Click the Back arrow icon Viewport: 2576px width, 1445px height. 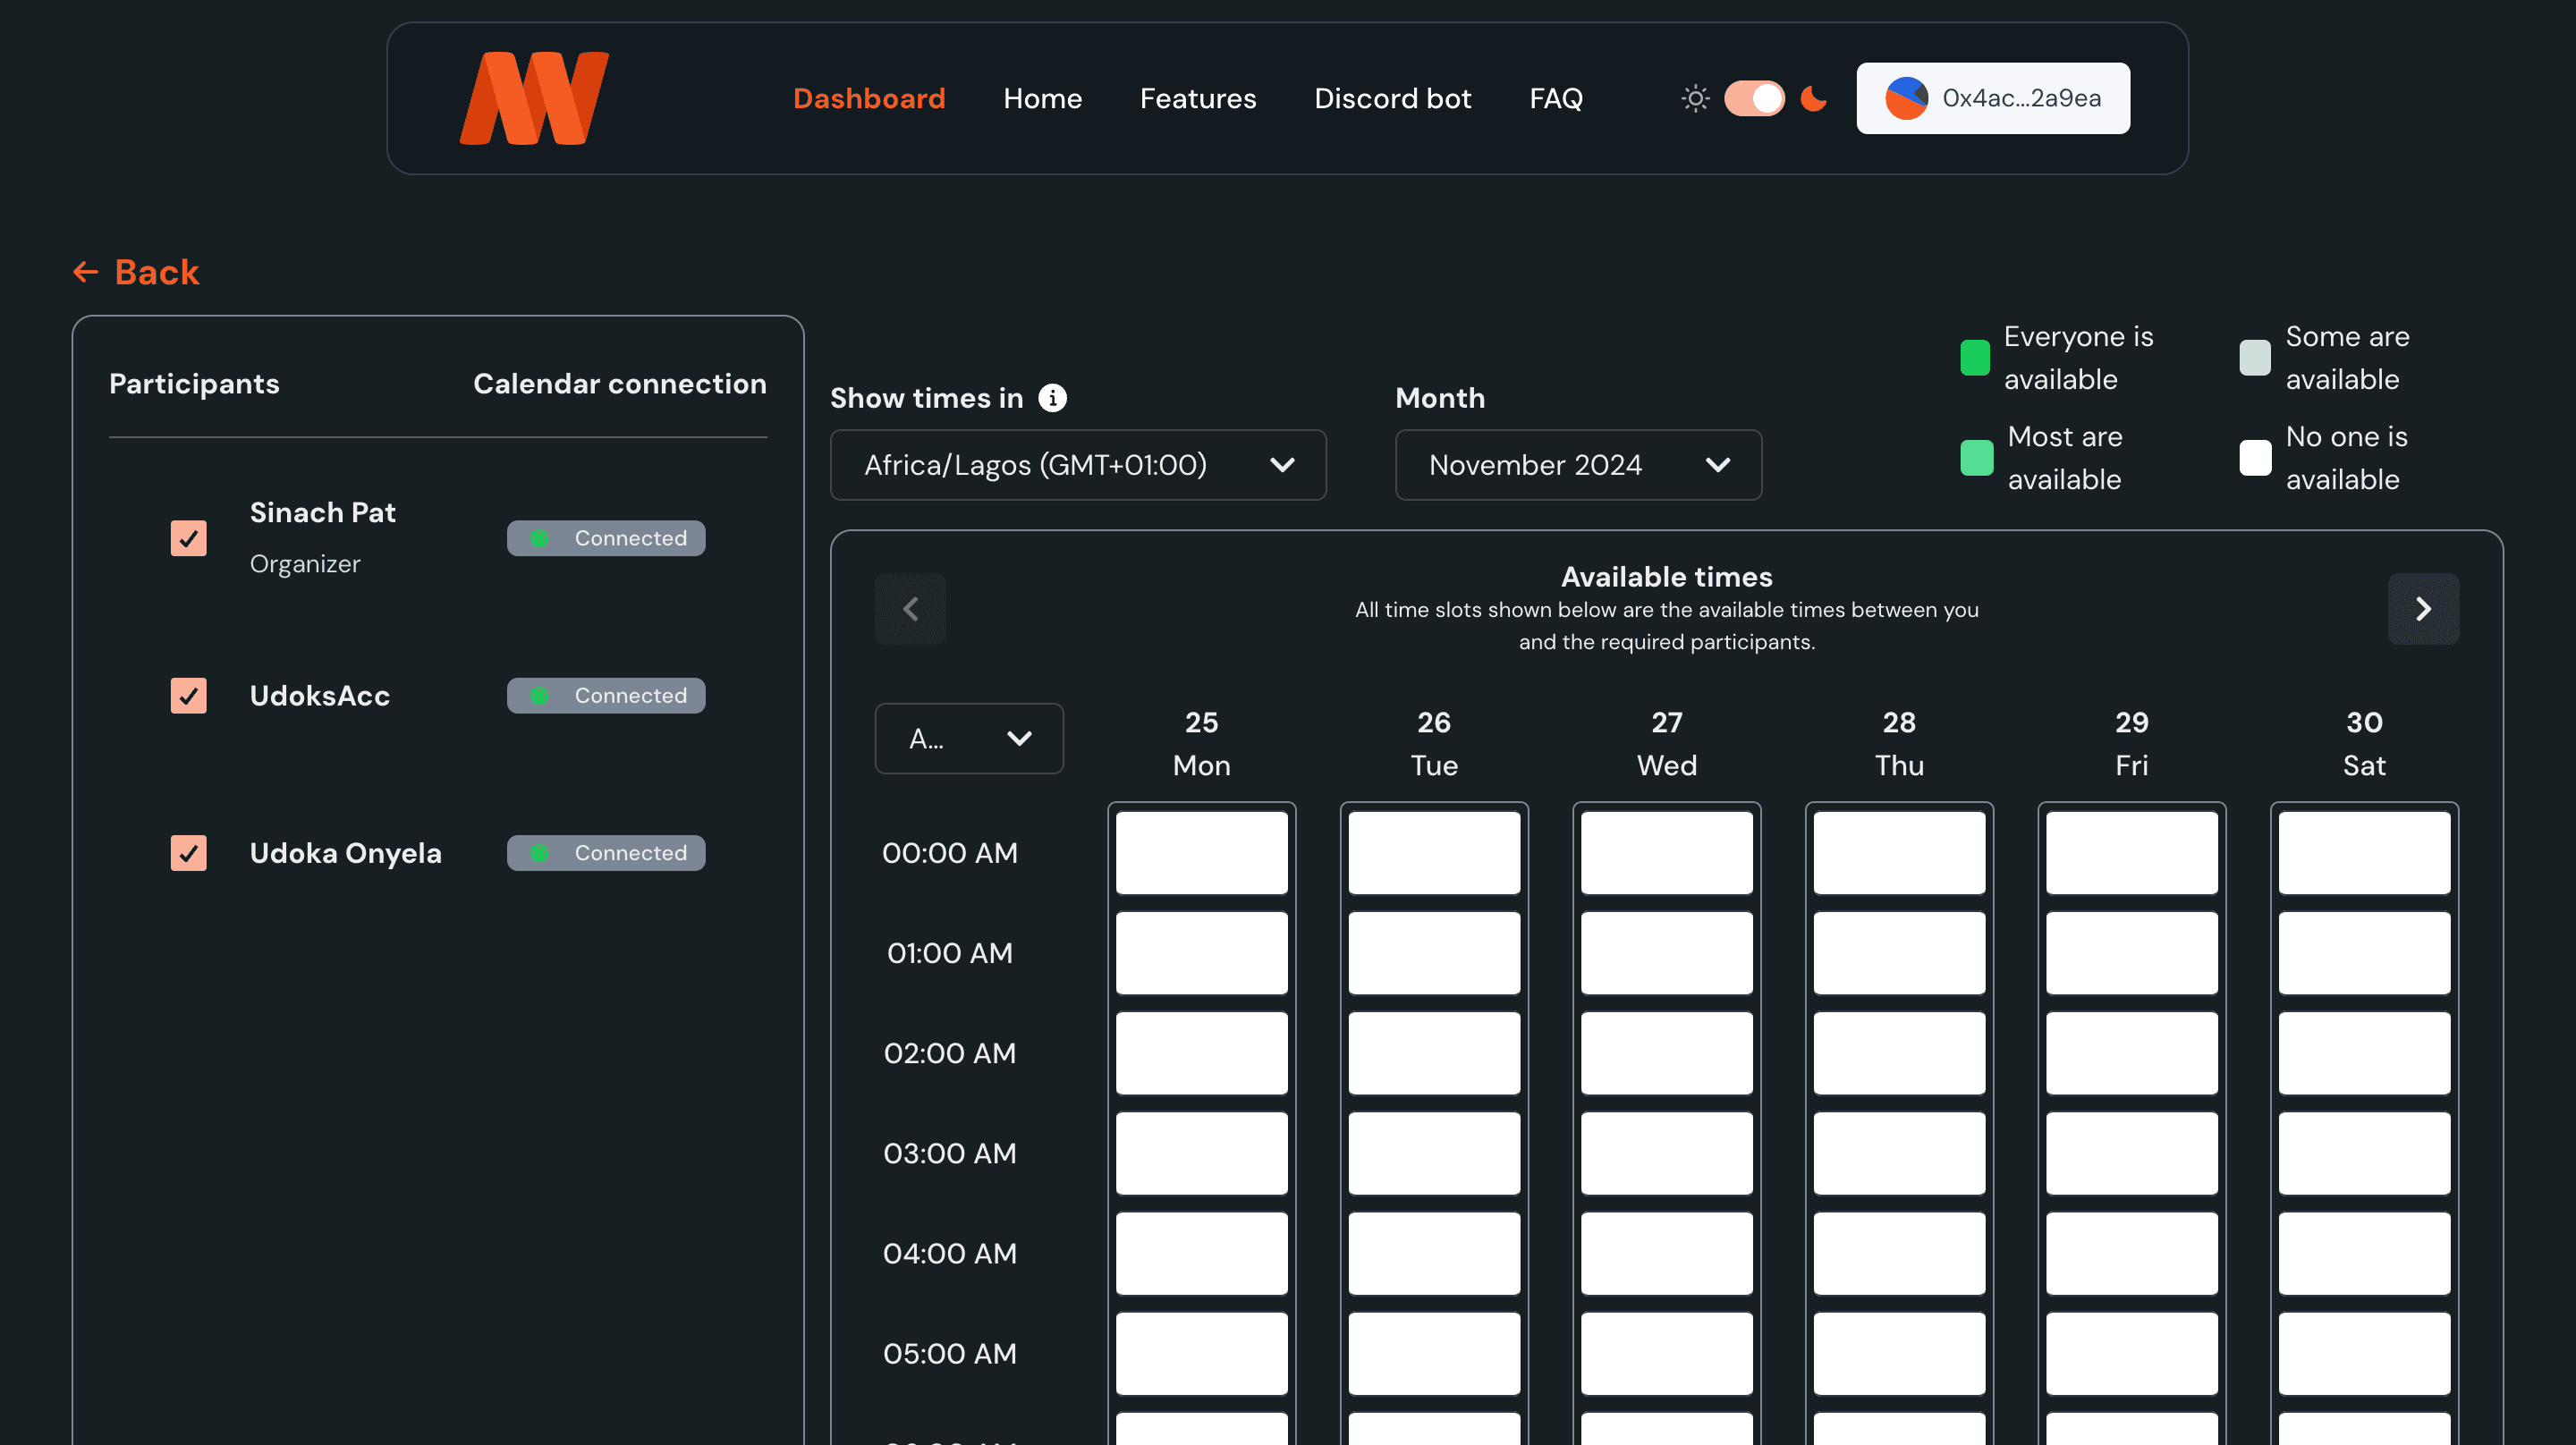pos(86,272)
